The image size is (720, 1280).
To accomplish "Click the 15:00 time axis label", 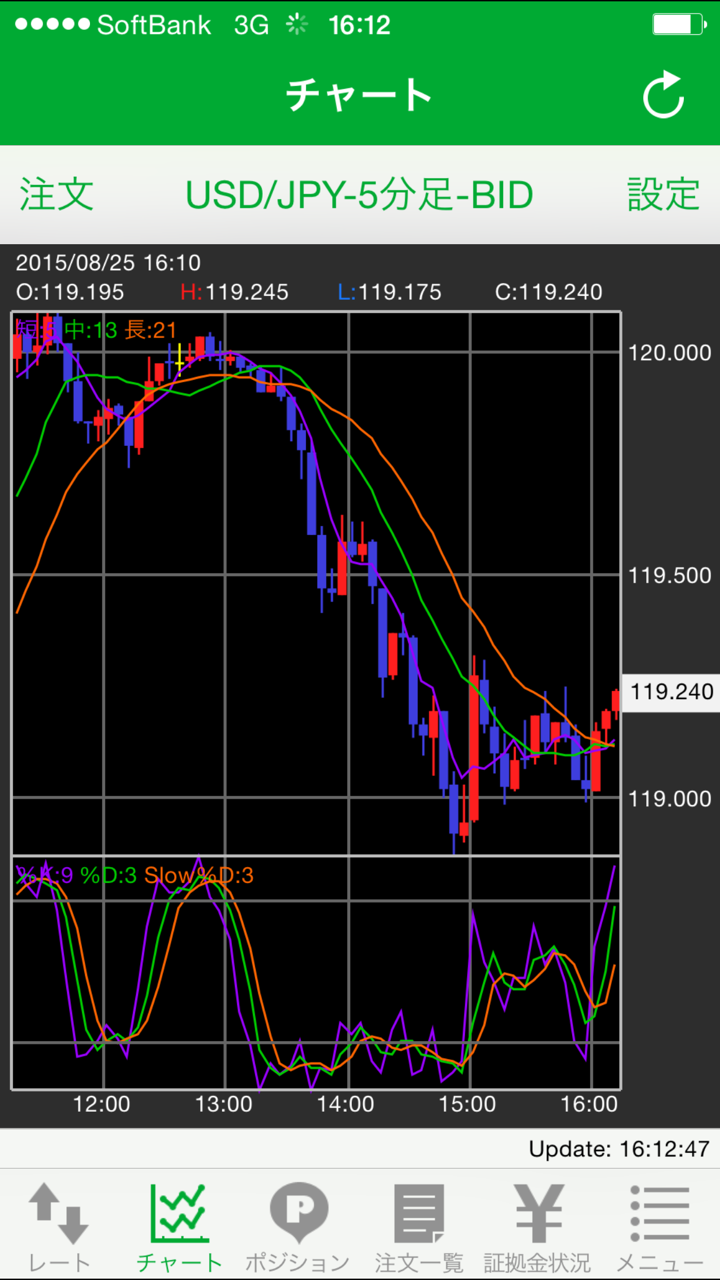I will tap(469, 1104).
